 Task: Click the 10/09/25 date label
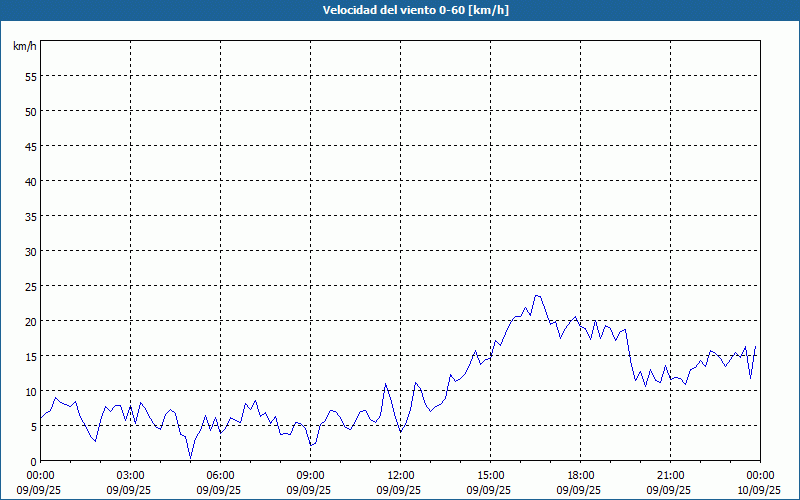point(760,491)
